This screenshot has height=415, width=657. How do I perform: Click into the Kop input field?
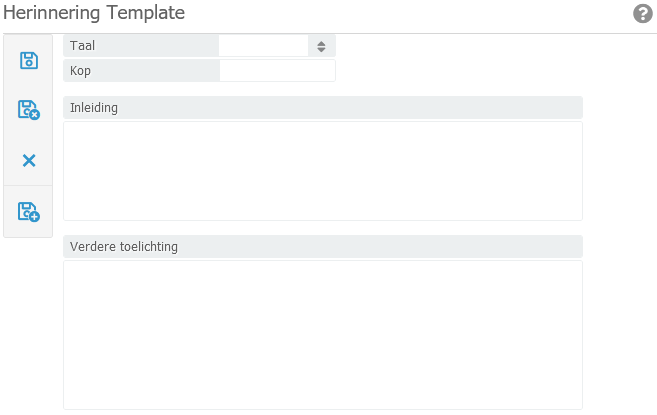277,71
